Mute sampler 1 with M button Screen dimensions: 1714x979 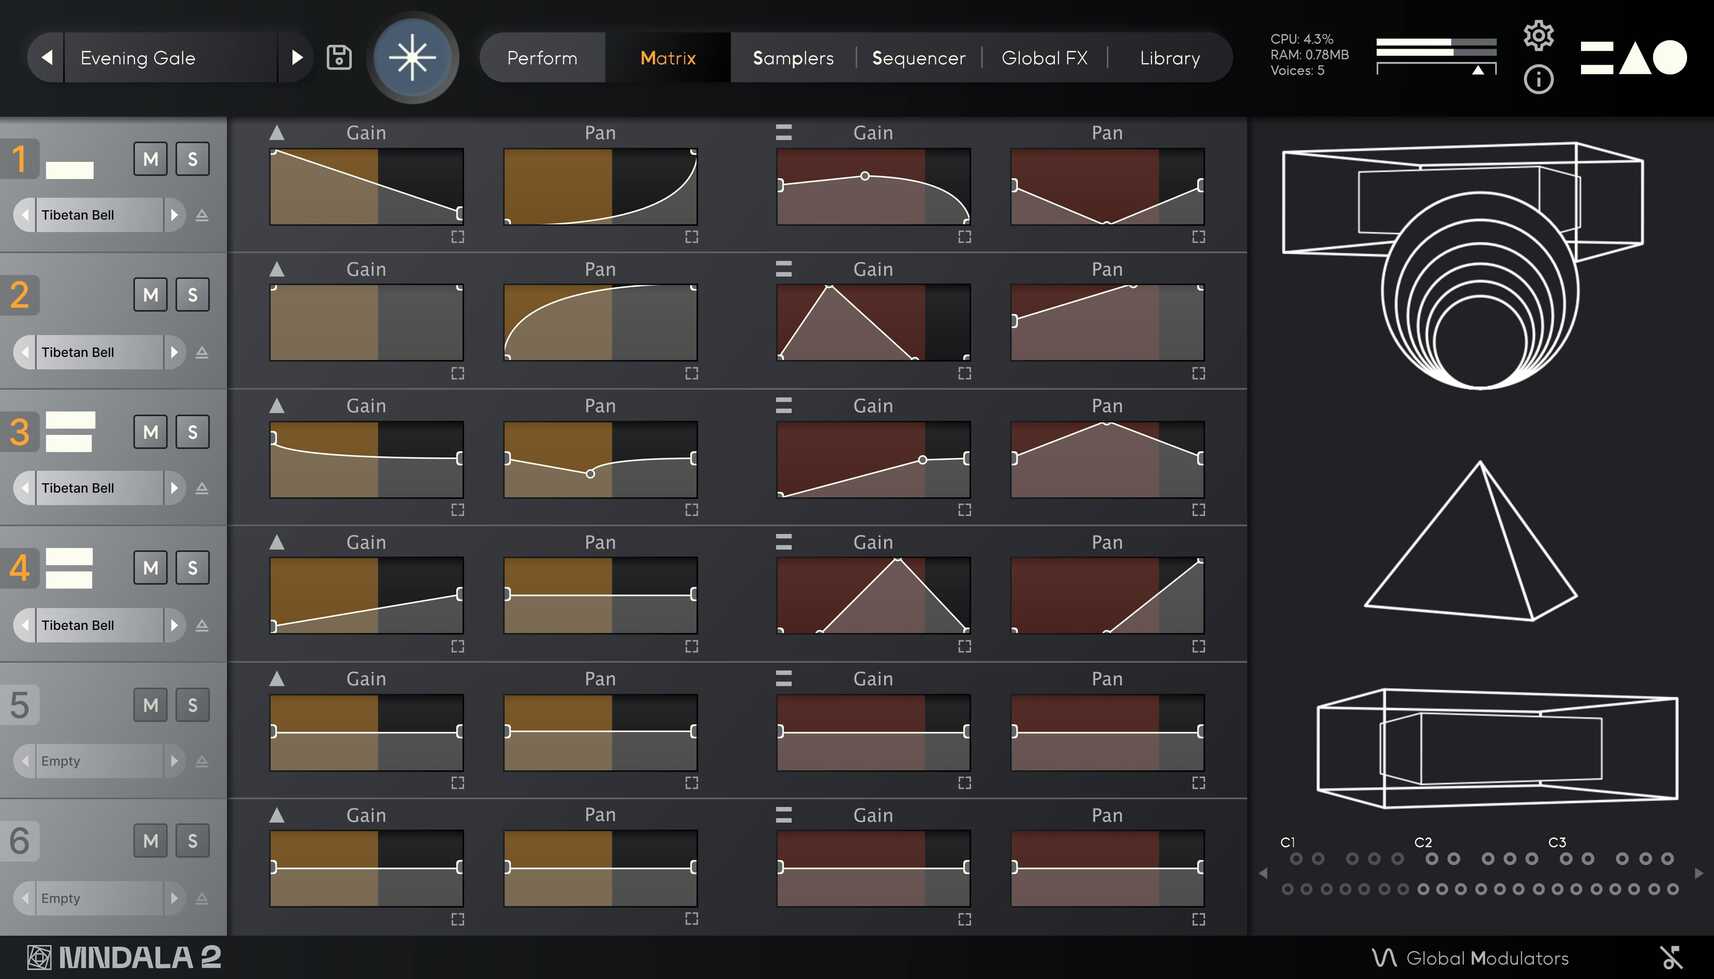tap(151, 159)
